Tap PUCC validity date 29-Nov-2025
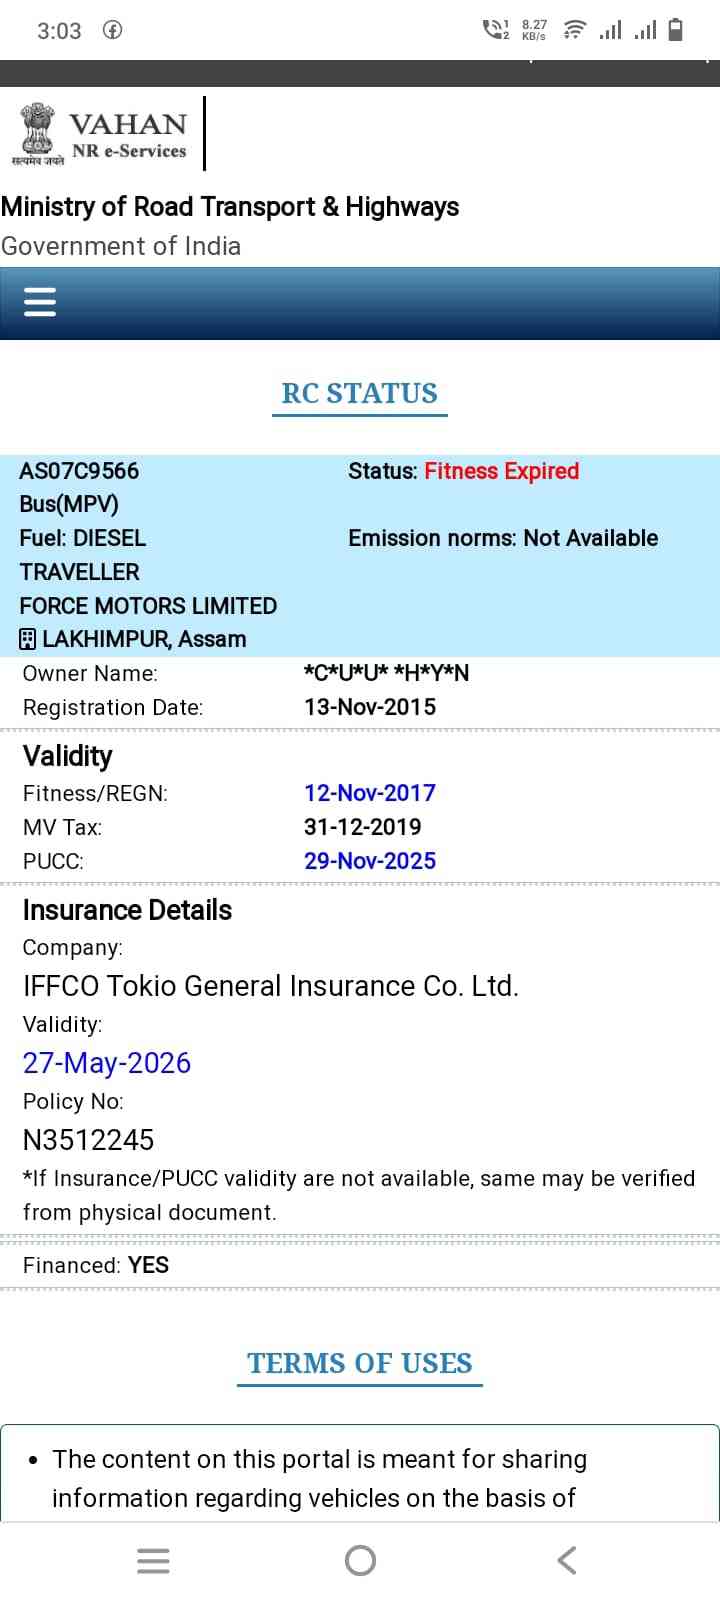This screenshot has height=1600, width=720. [370, 861]
